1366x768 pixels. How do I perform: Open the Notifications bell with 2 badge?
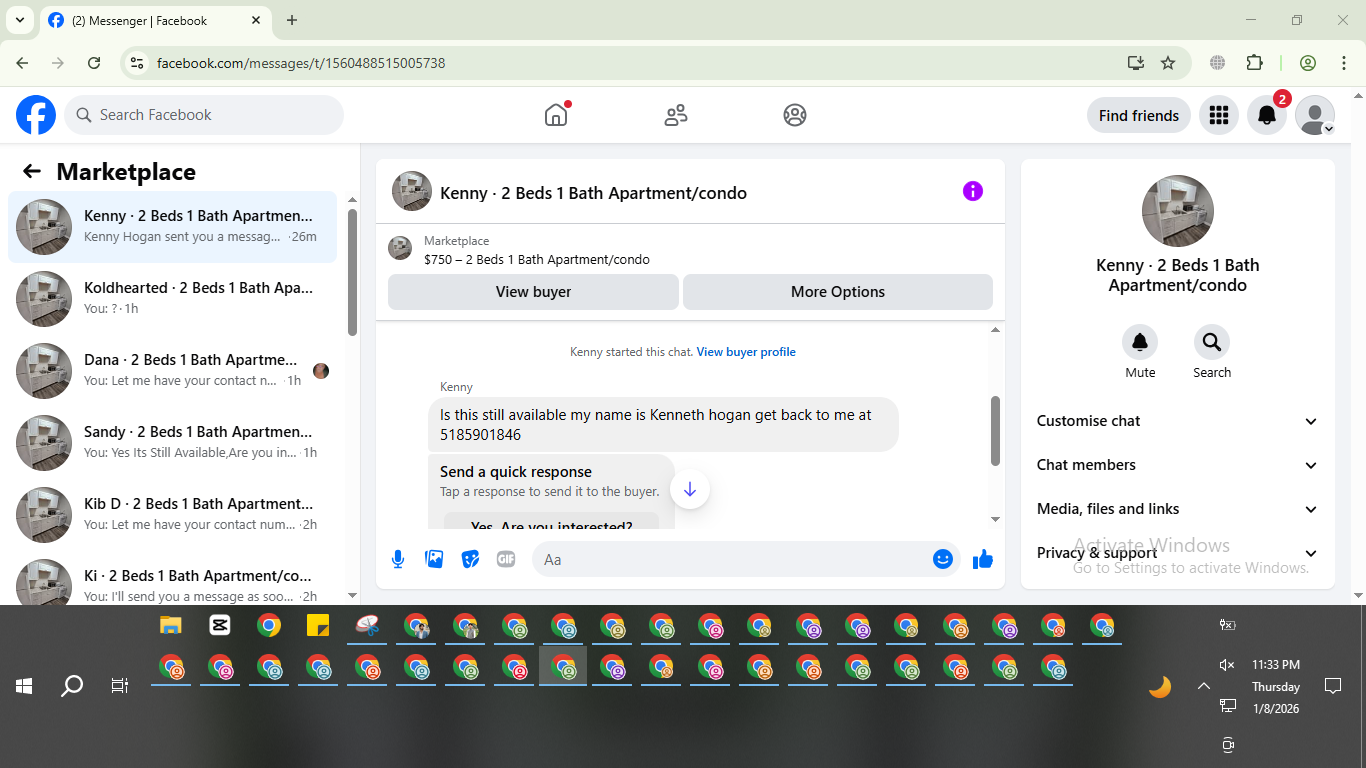click(x=1267, y=115)
